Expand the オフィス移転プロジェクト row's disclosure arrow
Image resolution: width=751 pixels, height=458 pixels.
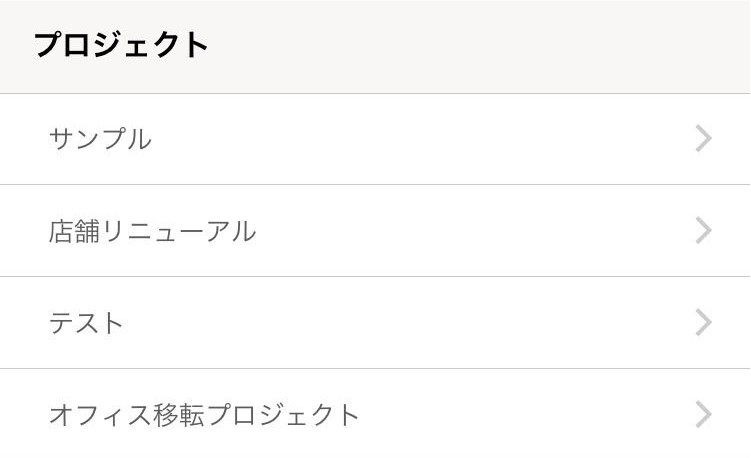tap(703, 414)
